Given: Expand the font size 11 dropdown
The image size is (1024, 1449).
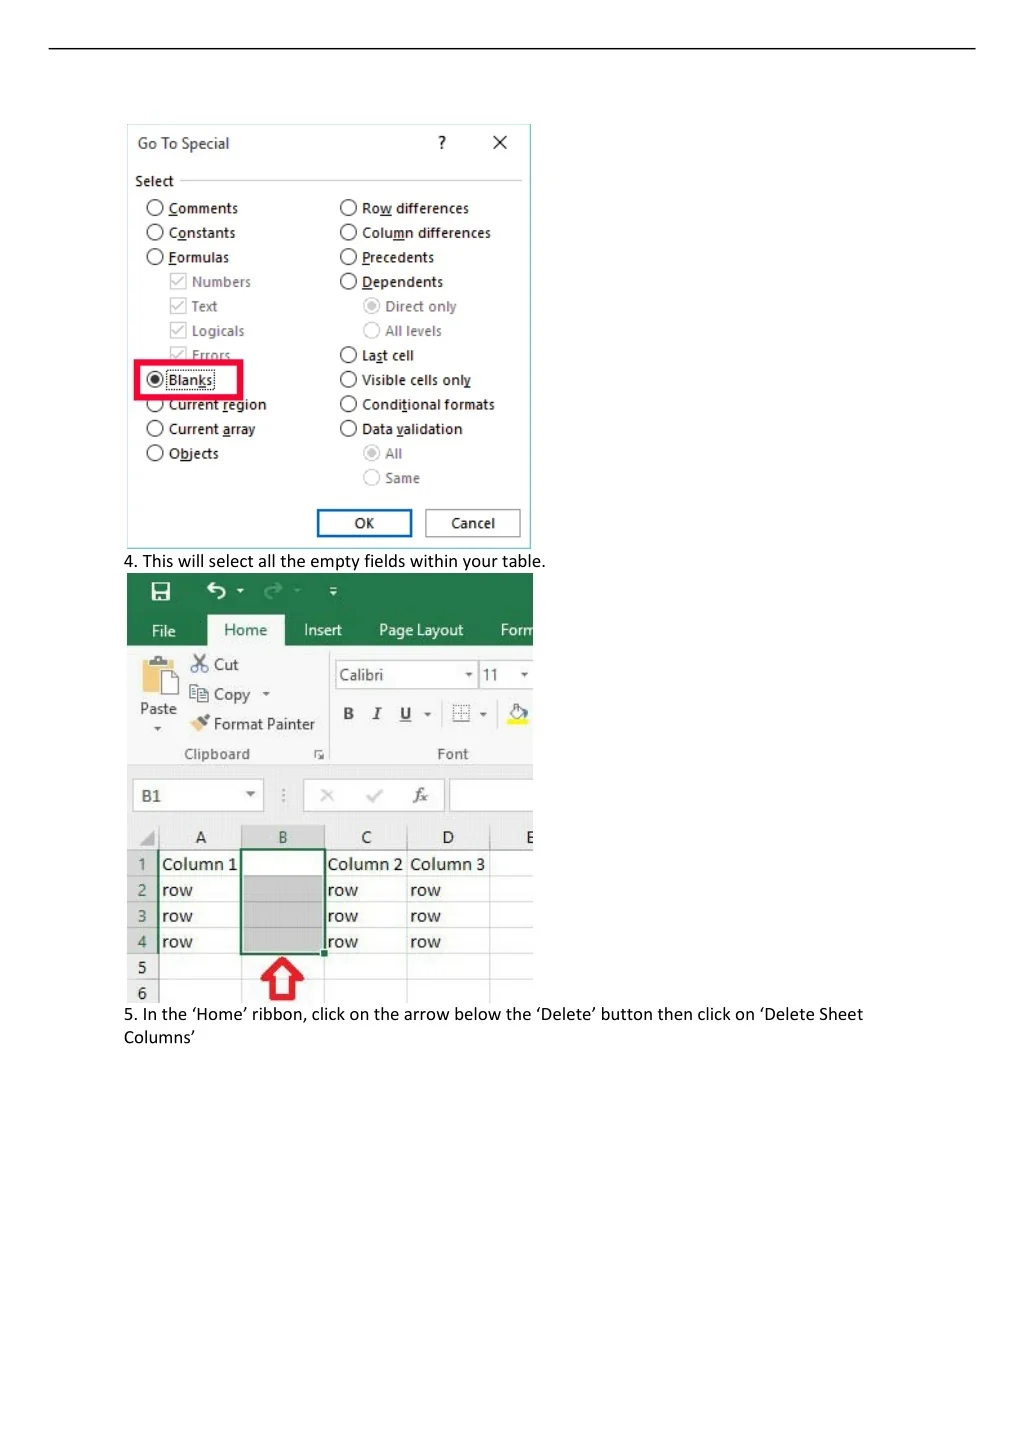Looking at the screenshot, I should coord(524,675).
